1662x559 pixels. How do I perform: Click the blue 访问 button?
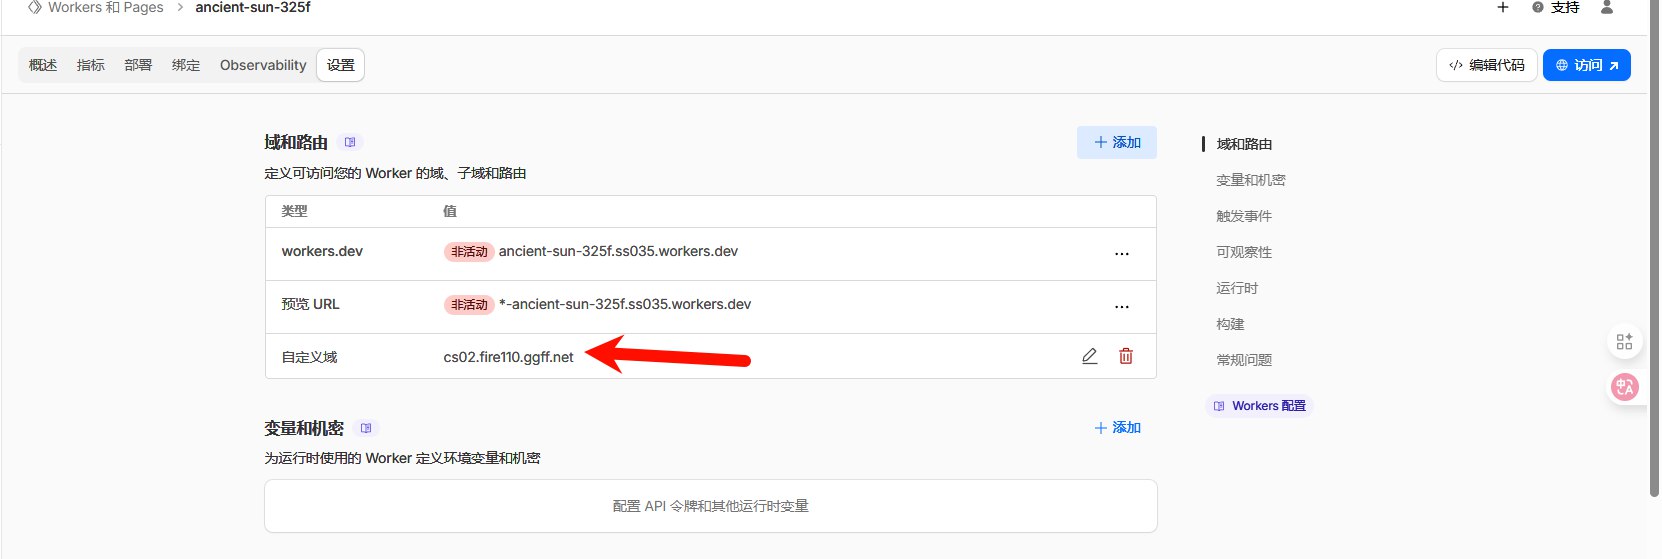(x=1586, y=65)
